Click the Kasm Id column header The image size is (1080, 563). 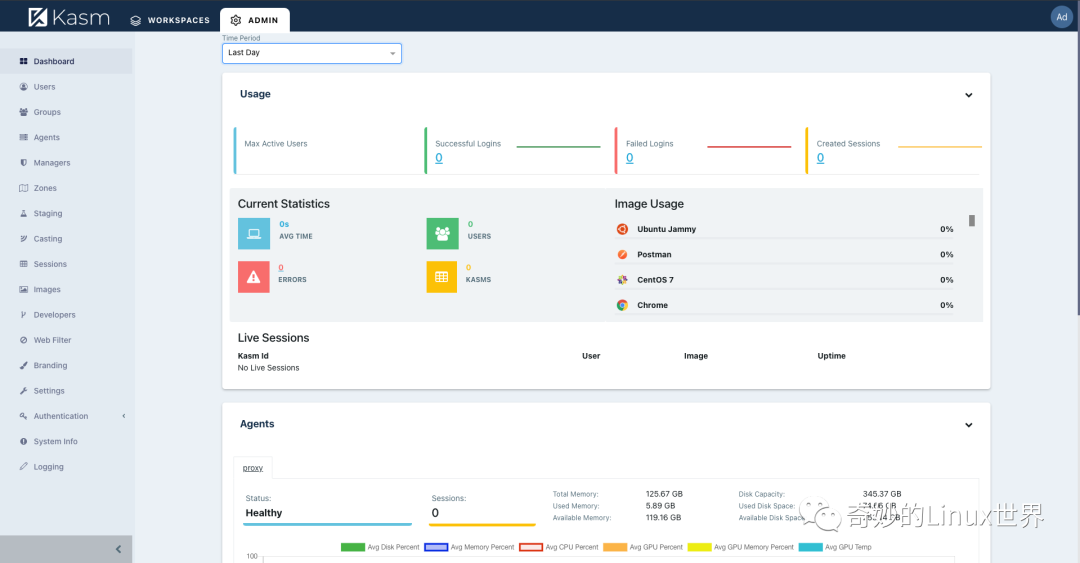(x=253, y=356)
